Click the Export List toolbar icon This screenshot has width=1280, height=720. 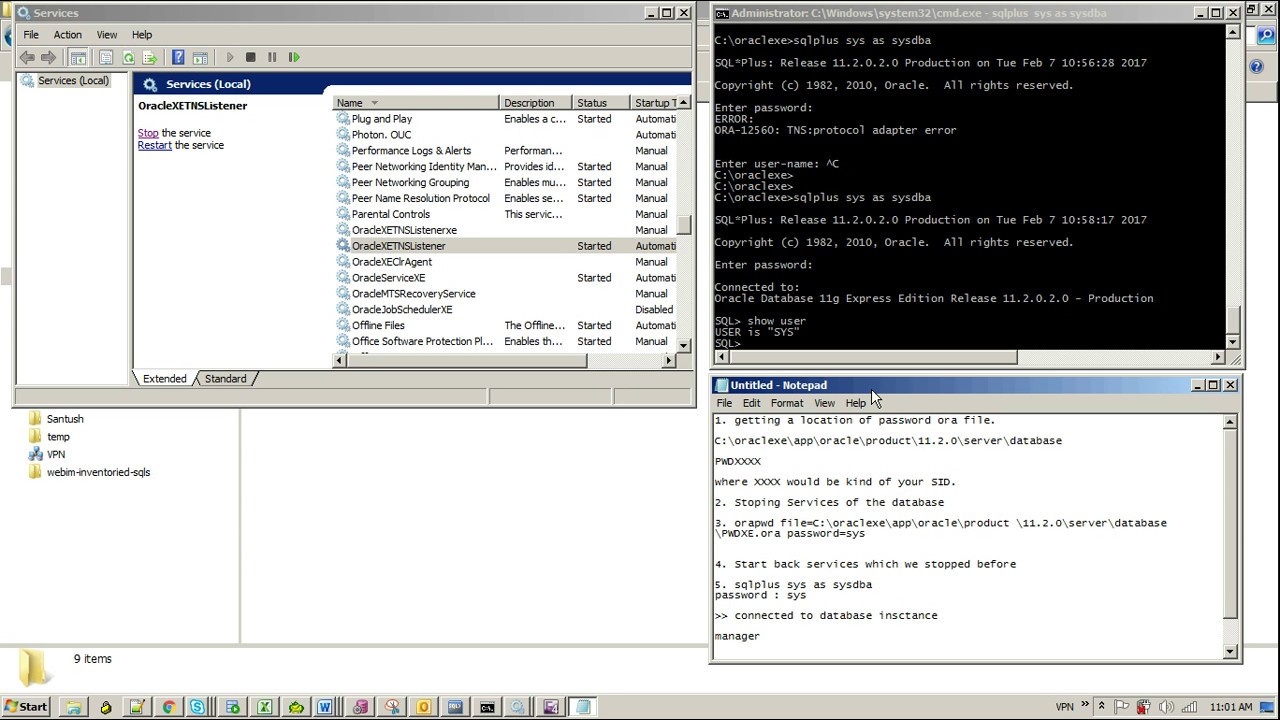point(150,58)
